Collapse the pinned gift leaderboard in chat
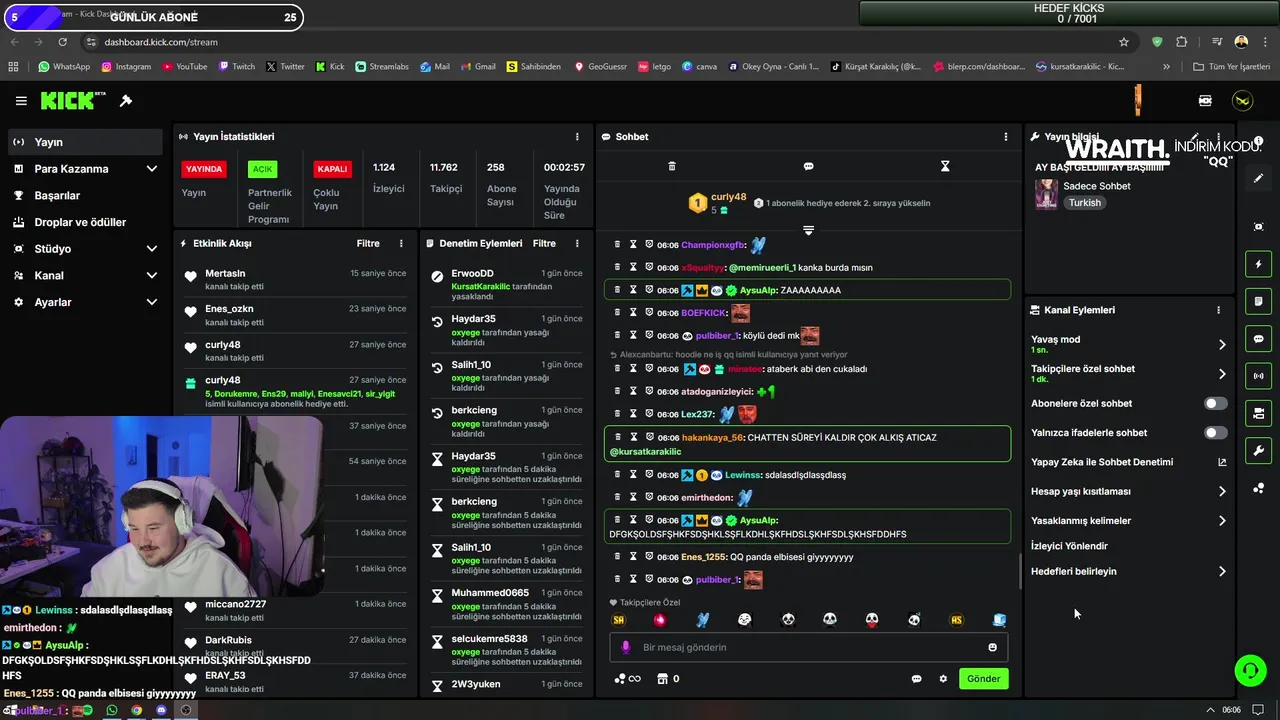 tap(808, 230)
